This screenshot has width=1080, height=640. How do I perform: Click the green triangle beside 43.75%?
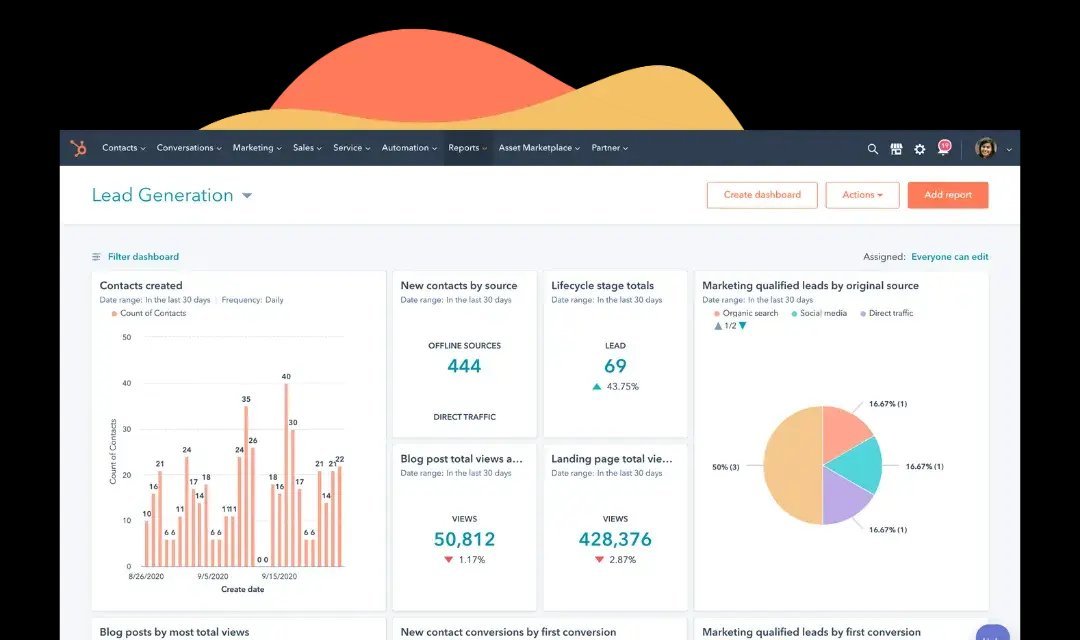point(596,386)
